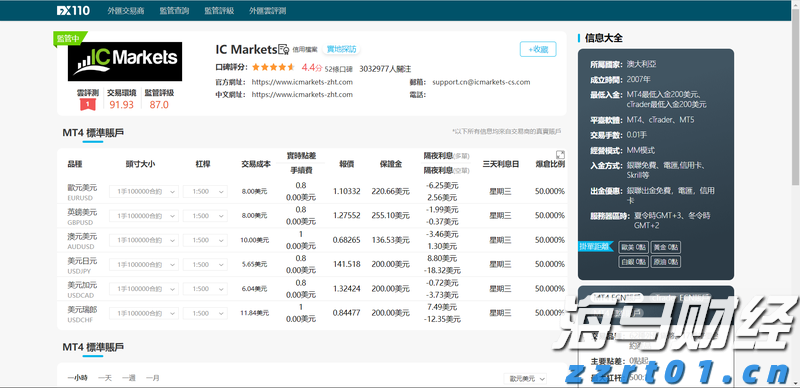
Task: Select the 一天 chart period tab
Action: tap(105, 378)
